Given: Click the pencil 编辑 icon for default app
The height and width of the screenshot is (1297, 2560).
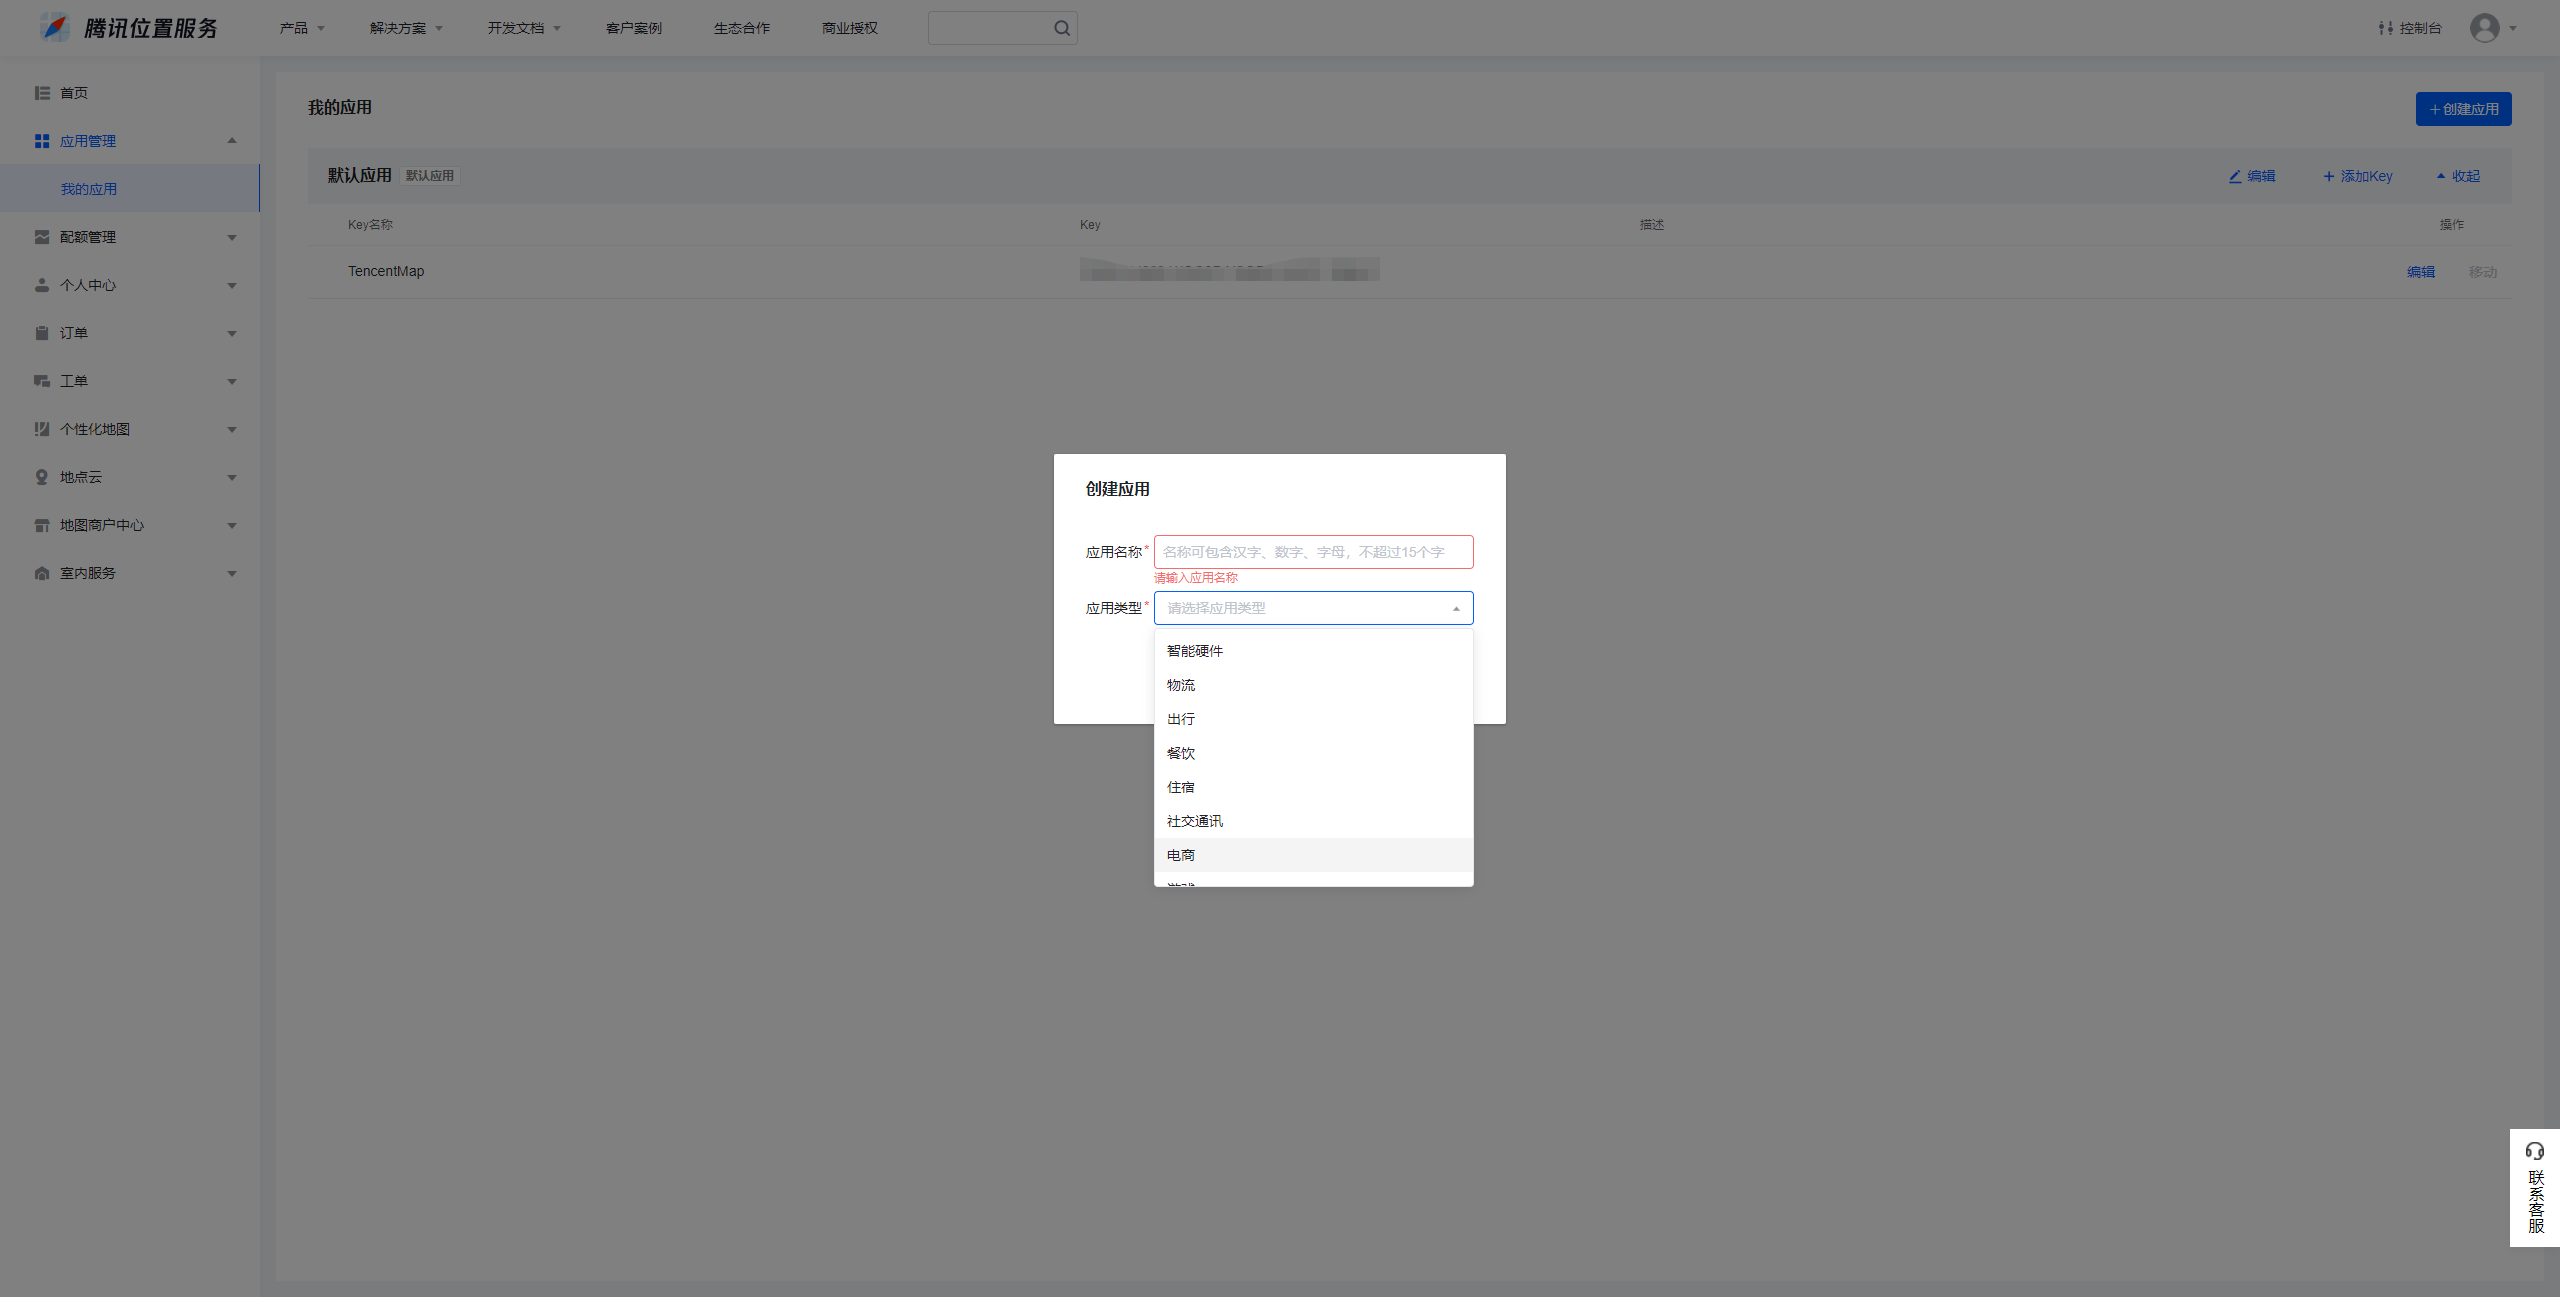Looking at the screenshot, I should tap(2235, 176).
